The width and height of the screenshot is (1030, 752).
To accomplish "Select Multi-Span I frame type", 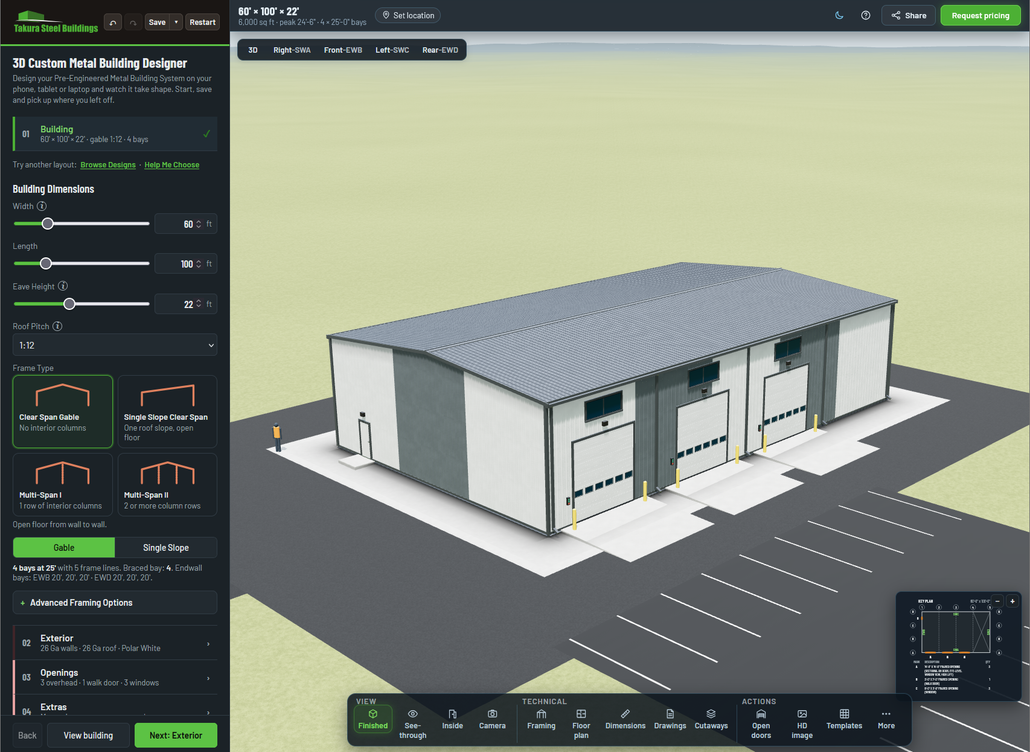I will [x=62, y=484].
